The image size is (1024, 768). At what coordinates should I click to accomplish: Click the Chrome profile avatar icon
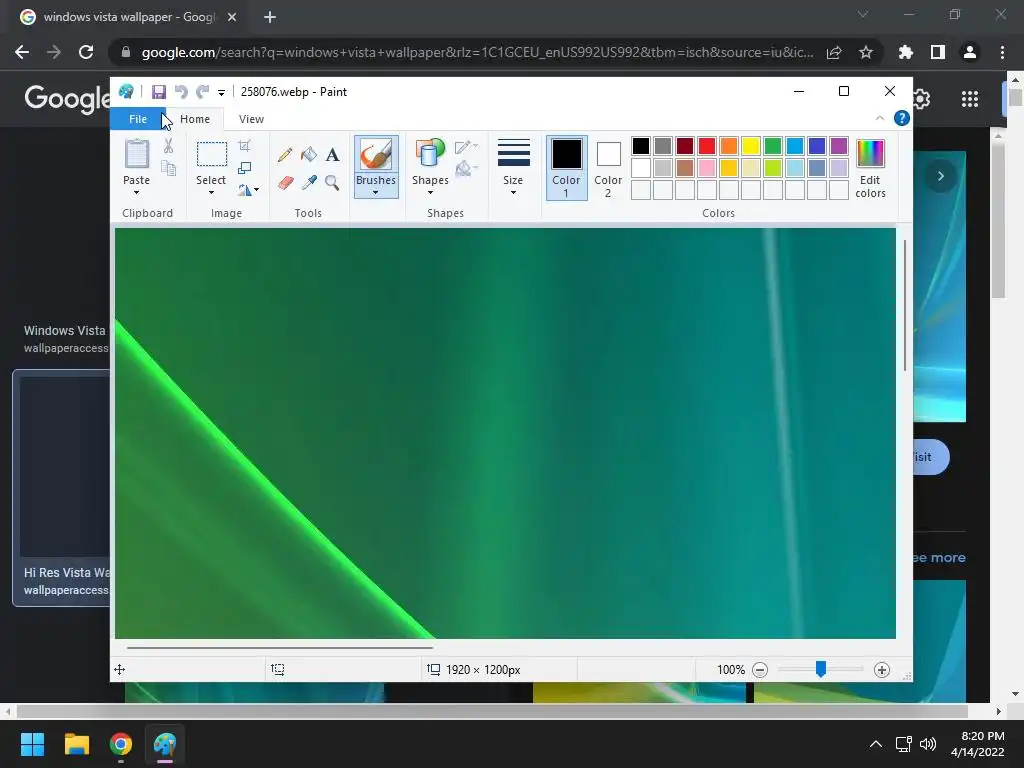tap(970, 52)
